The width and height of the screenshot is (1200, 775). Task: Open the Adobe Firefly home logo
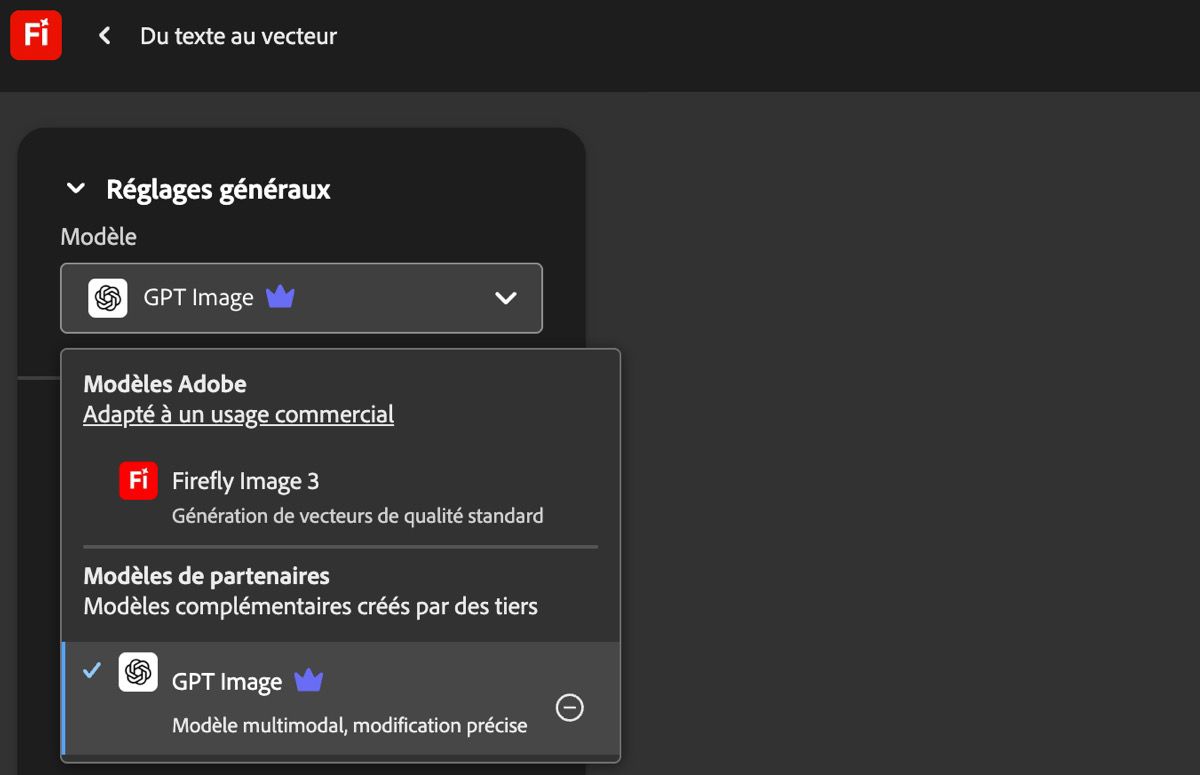coord(36,35)
